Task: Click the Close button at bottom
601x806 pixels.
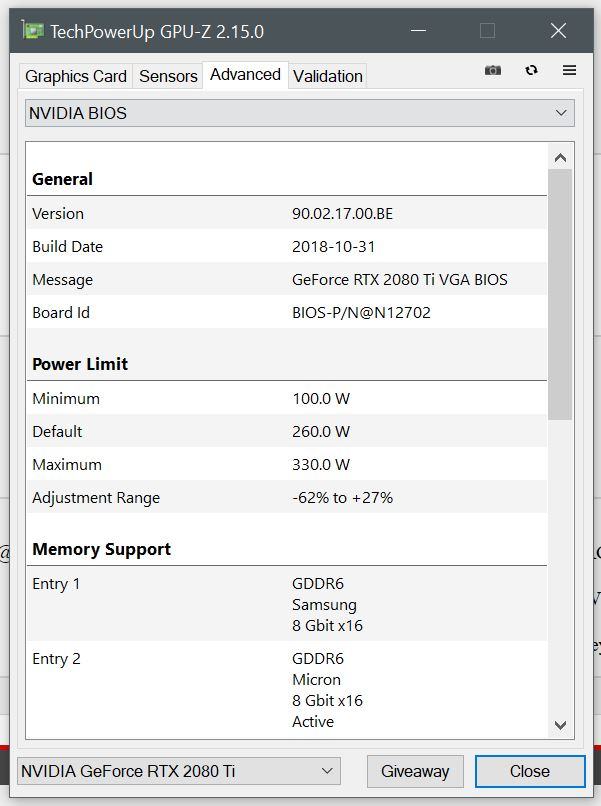Action: click(529, 771)
